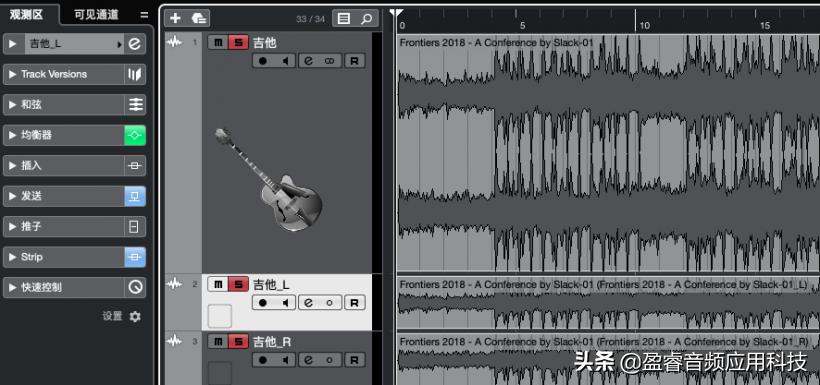Expand the 快速控制 section
Screen dimensions: 820x385
coord(13,288)
